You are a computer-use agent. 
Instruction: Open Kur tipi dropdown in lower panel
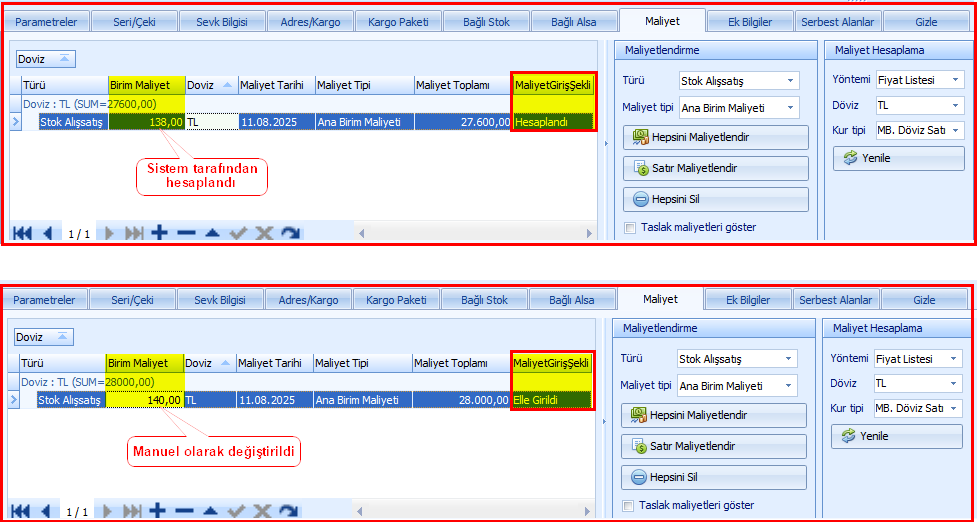pyautogui.click(x=953, y=408)
